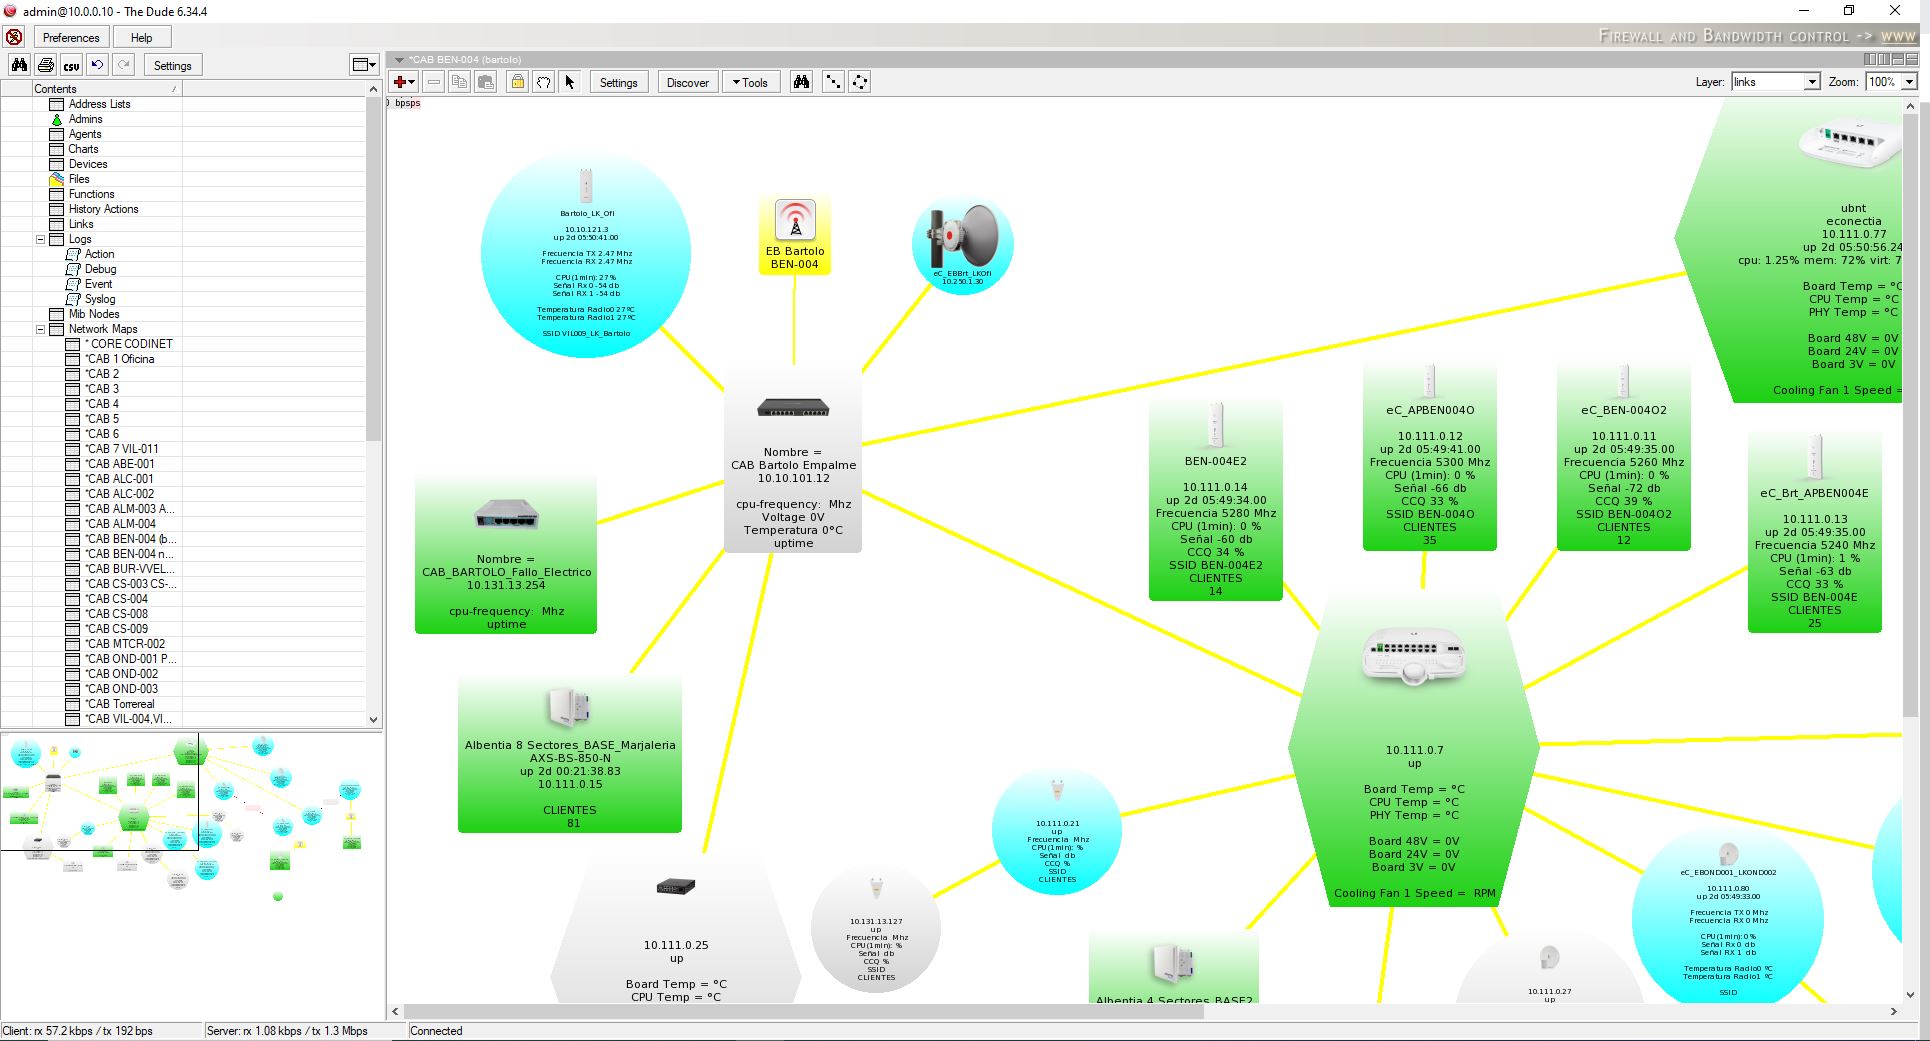The height and width of the screenshot is (1041, 1930).
Task: Click the green Admins icon in the tree
Action: point(57,119)
